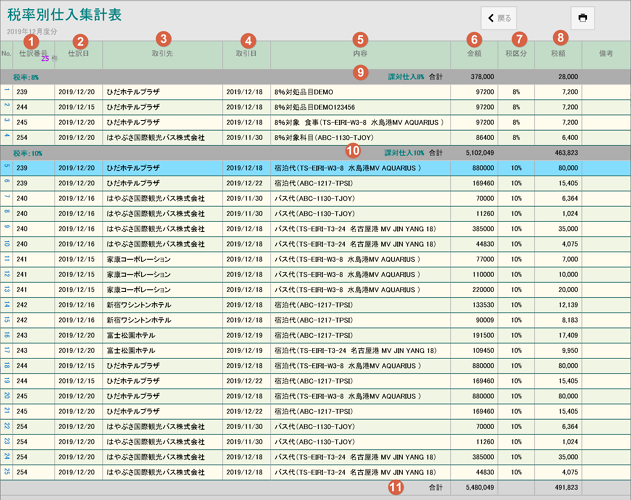
Task: Click the grand total tax 491,823
Action: [566, 487]
